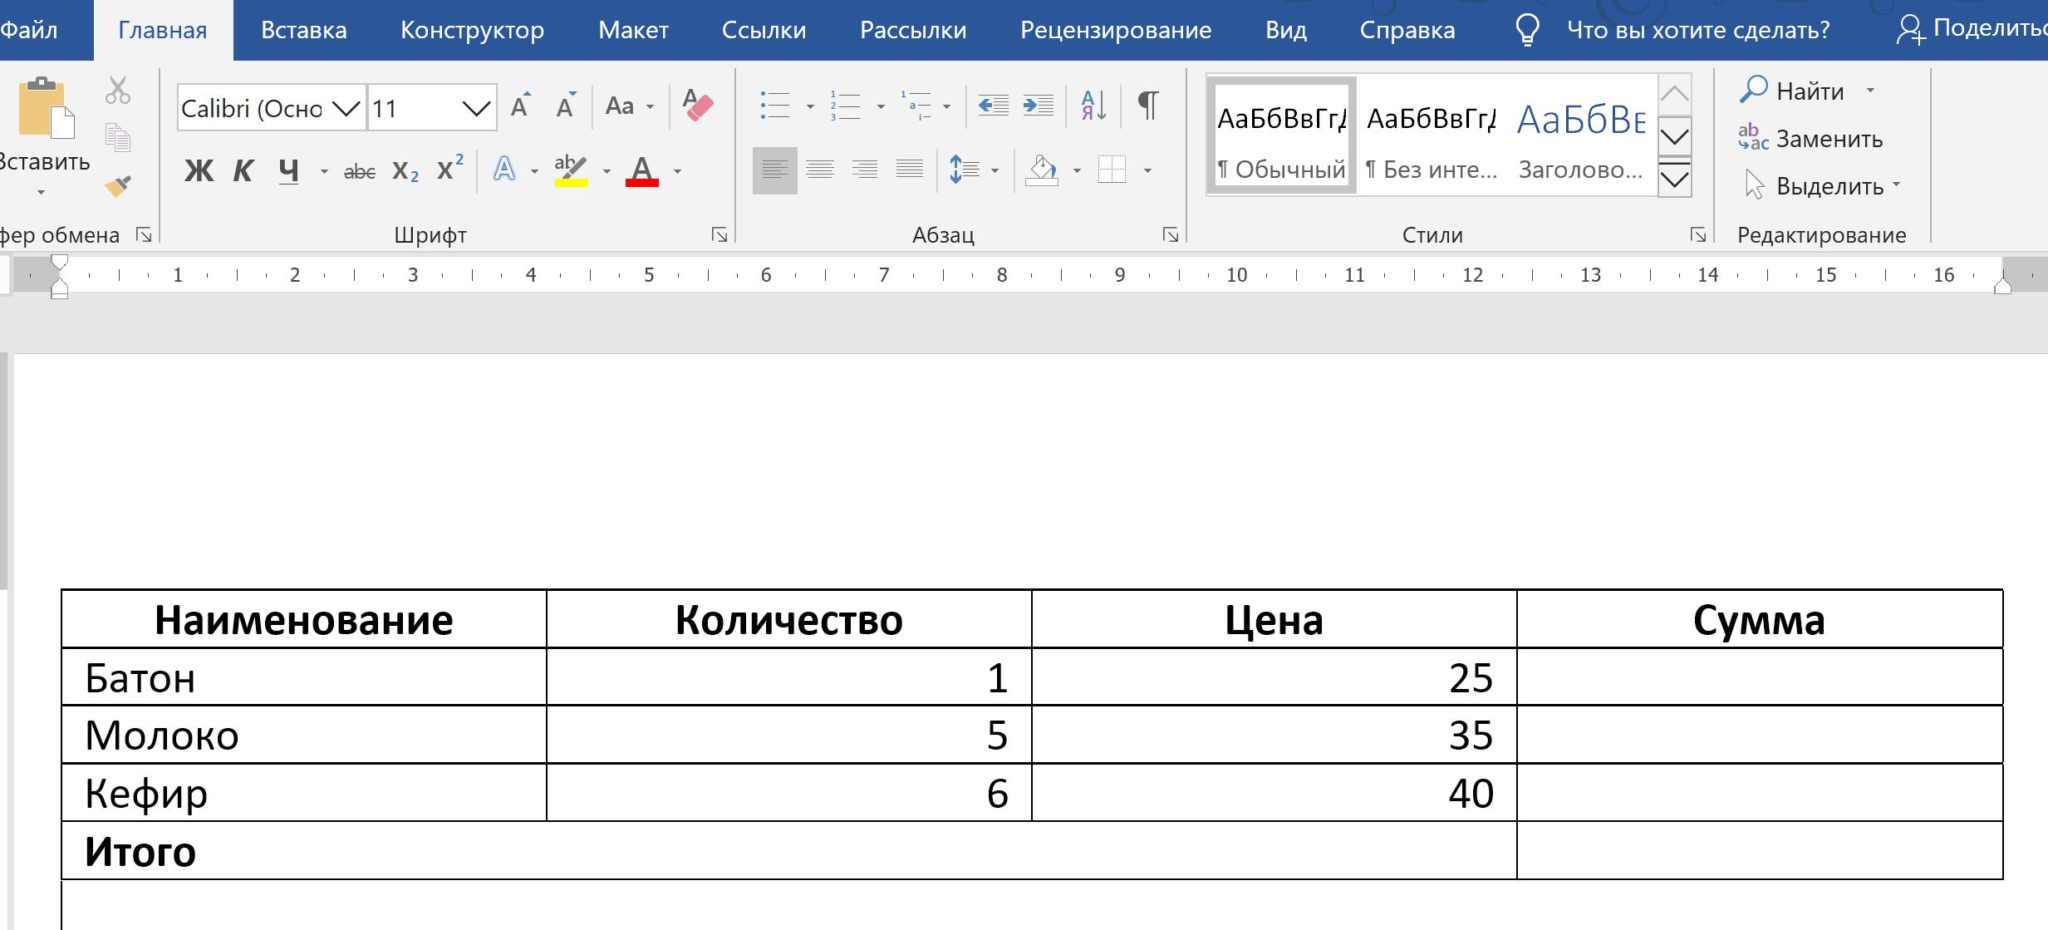Screen dimensions: 2048x930
Task: Open the Clipboard pane launcher
Action: [144, 235]
